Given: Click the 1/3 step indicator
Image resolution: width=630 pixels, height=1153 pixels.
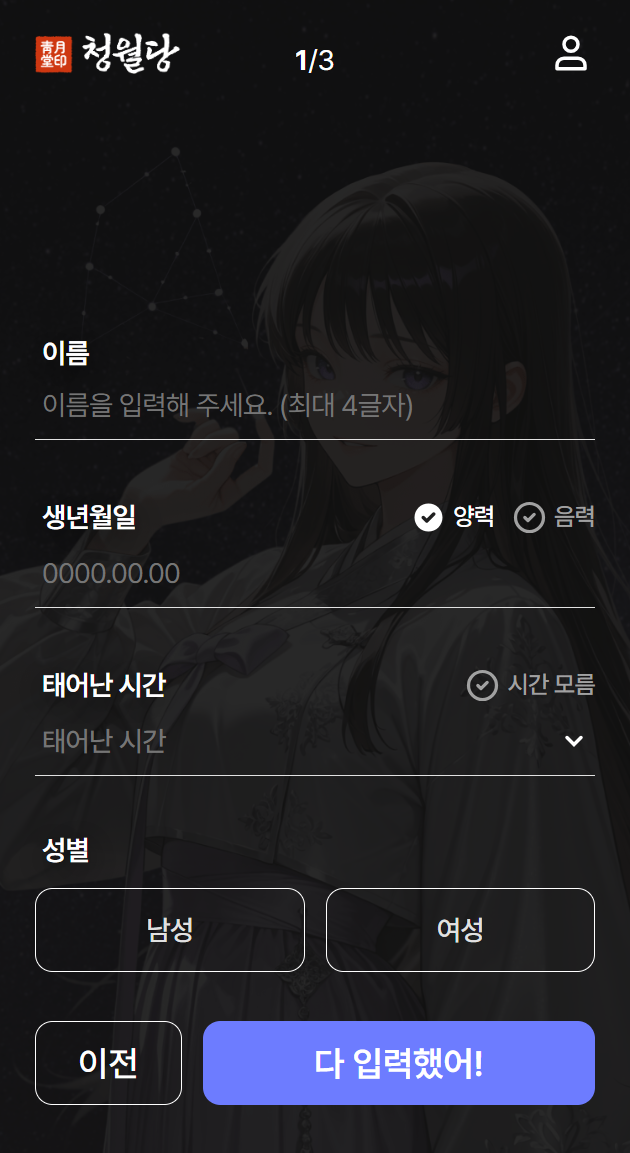Looking at the screenshot, I should [315, 61].
